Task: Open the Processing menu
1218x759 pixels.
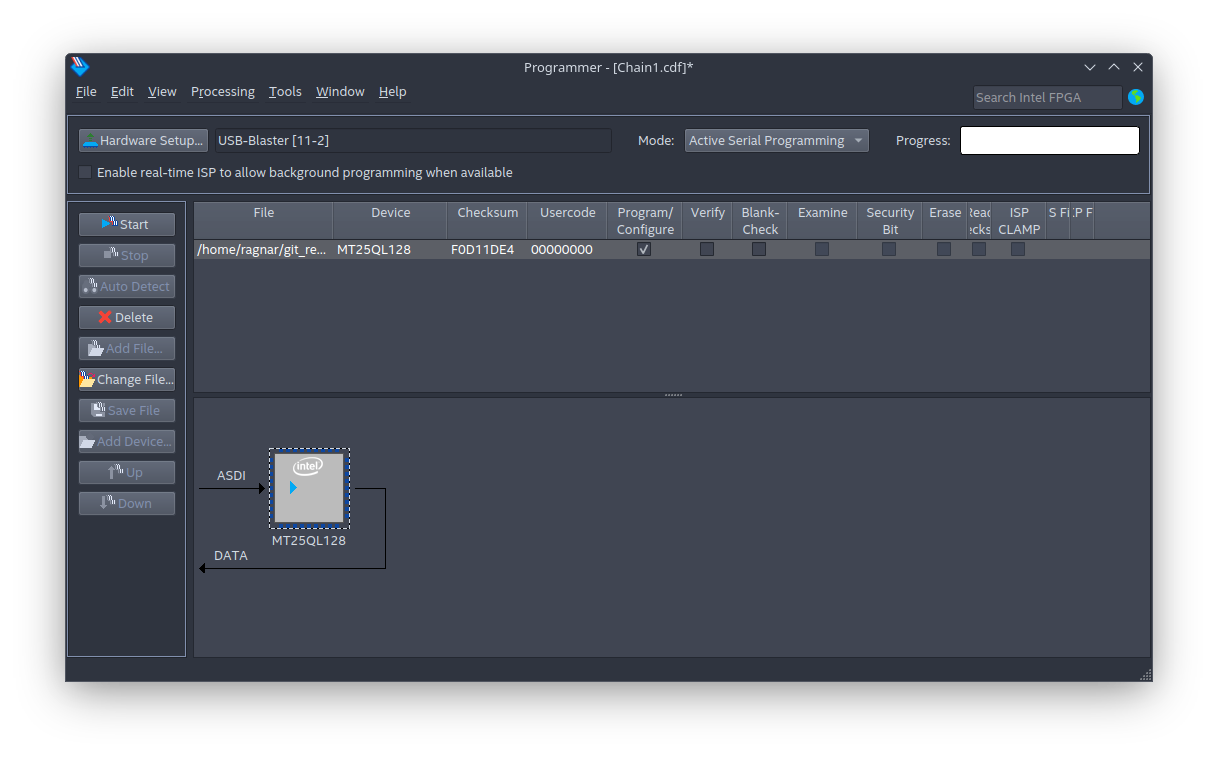Action: click(x=222, y=91)
